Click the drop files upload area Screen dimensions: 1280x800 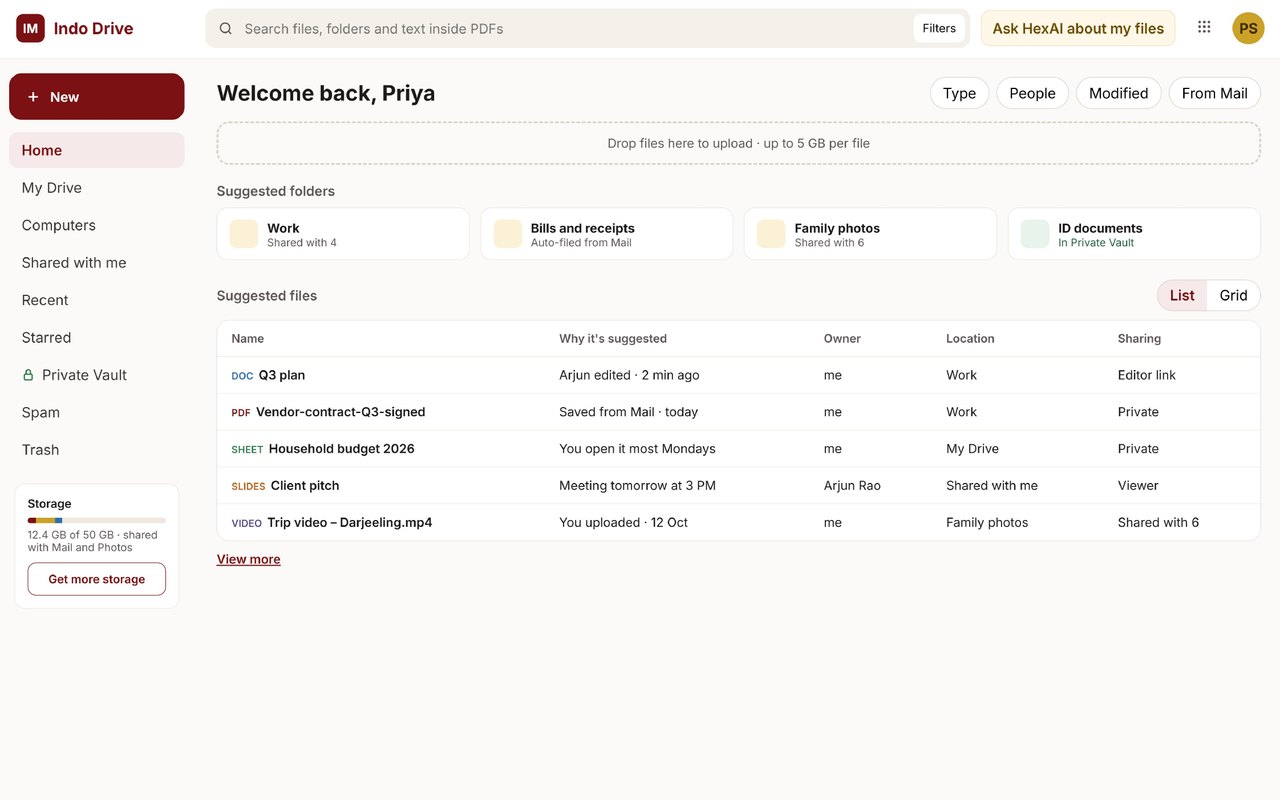coord(739,143)
